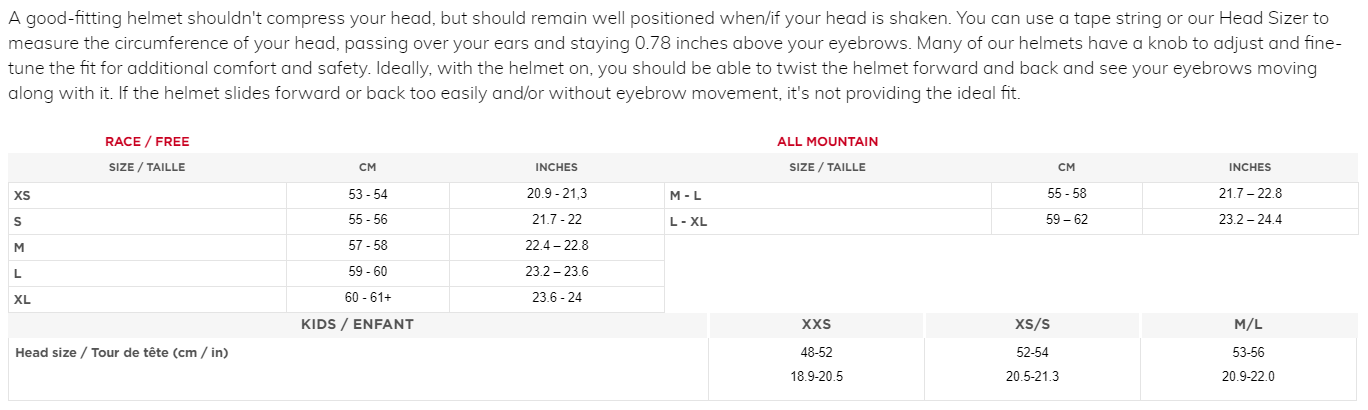The image size is (1368, 410).
Task: Click the ALL MOUNTAIN table heading
Action: tap(827, 142)
